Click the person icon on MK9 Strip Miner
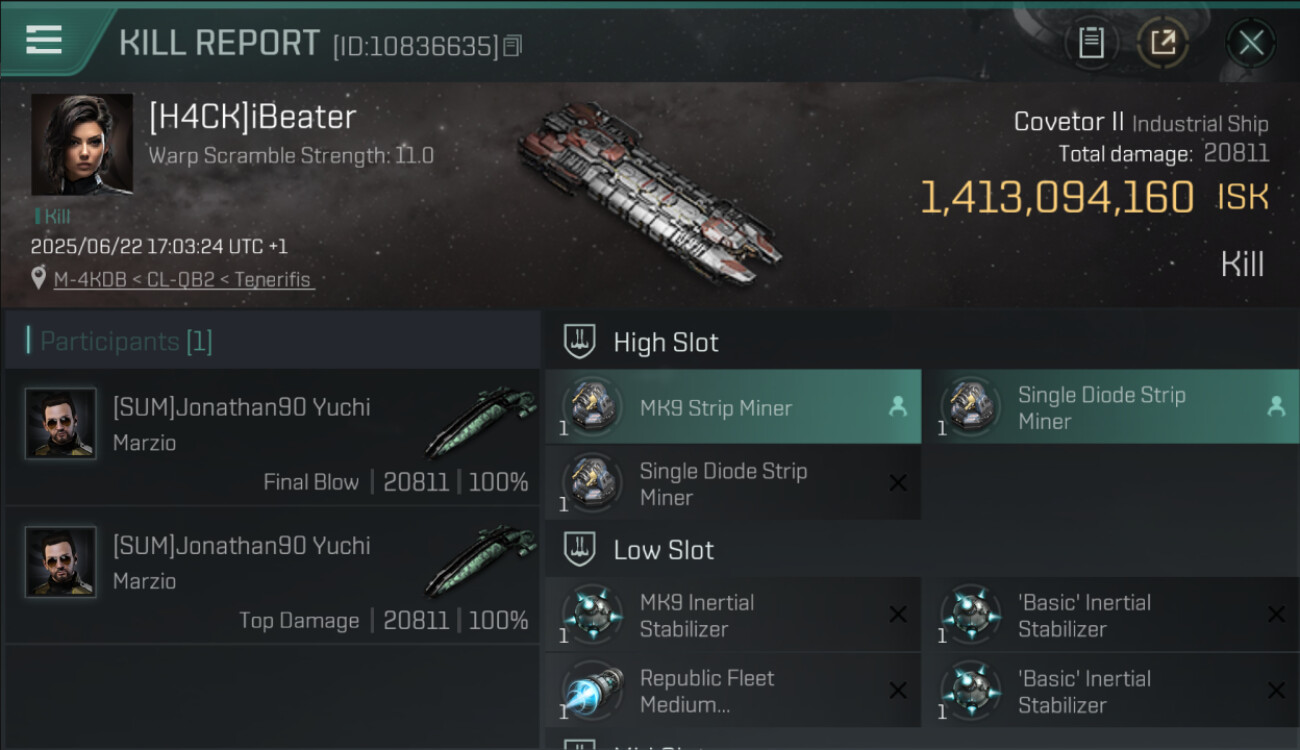 898,406
